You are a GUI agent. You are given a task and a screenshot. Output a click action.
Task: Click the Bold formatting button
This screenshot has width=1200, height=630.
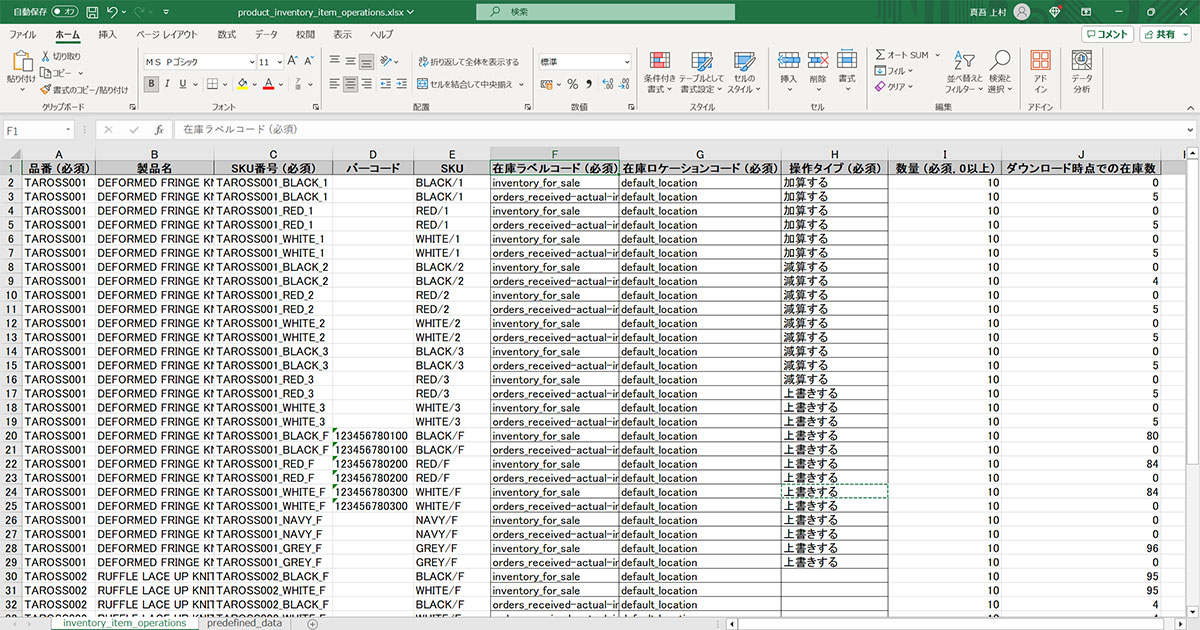(151, 84)
